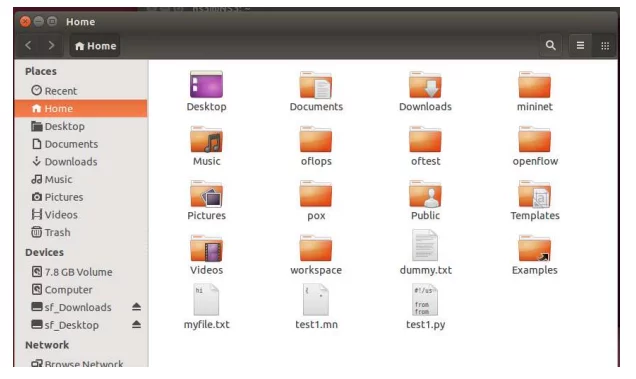This screenshot has height=379, width=636.
Task: Select the Public folder
Action: [425, 194]
